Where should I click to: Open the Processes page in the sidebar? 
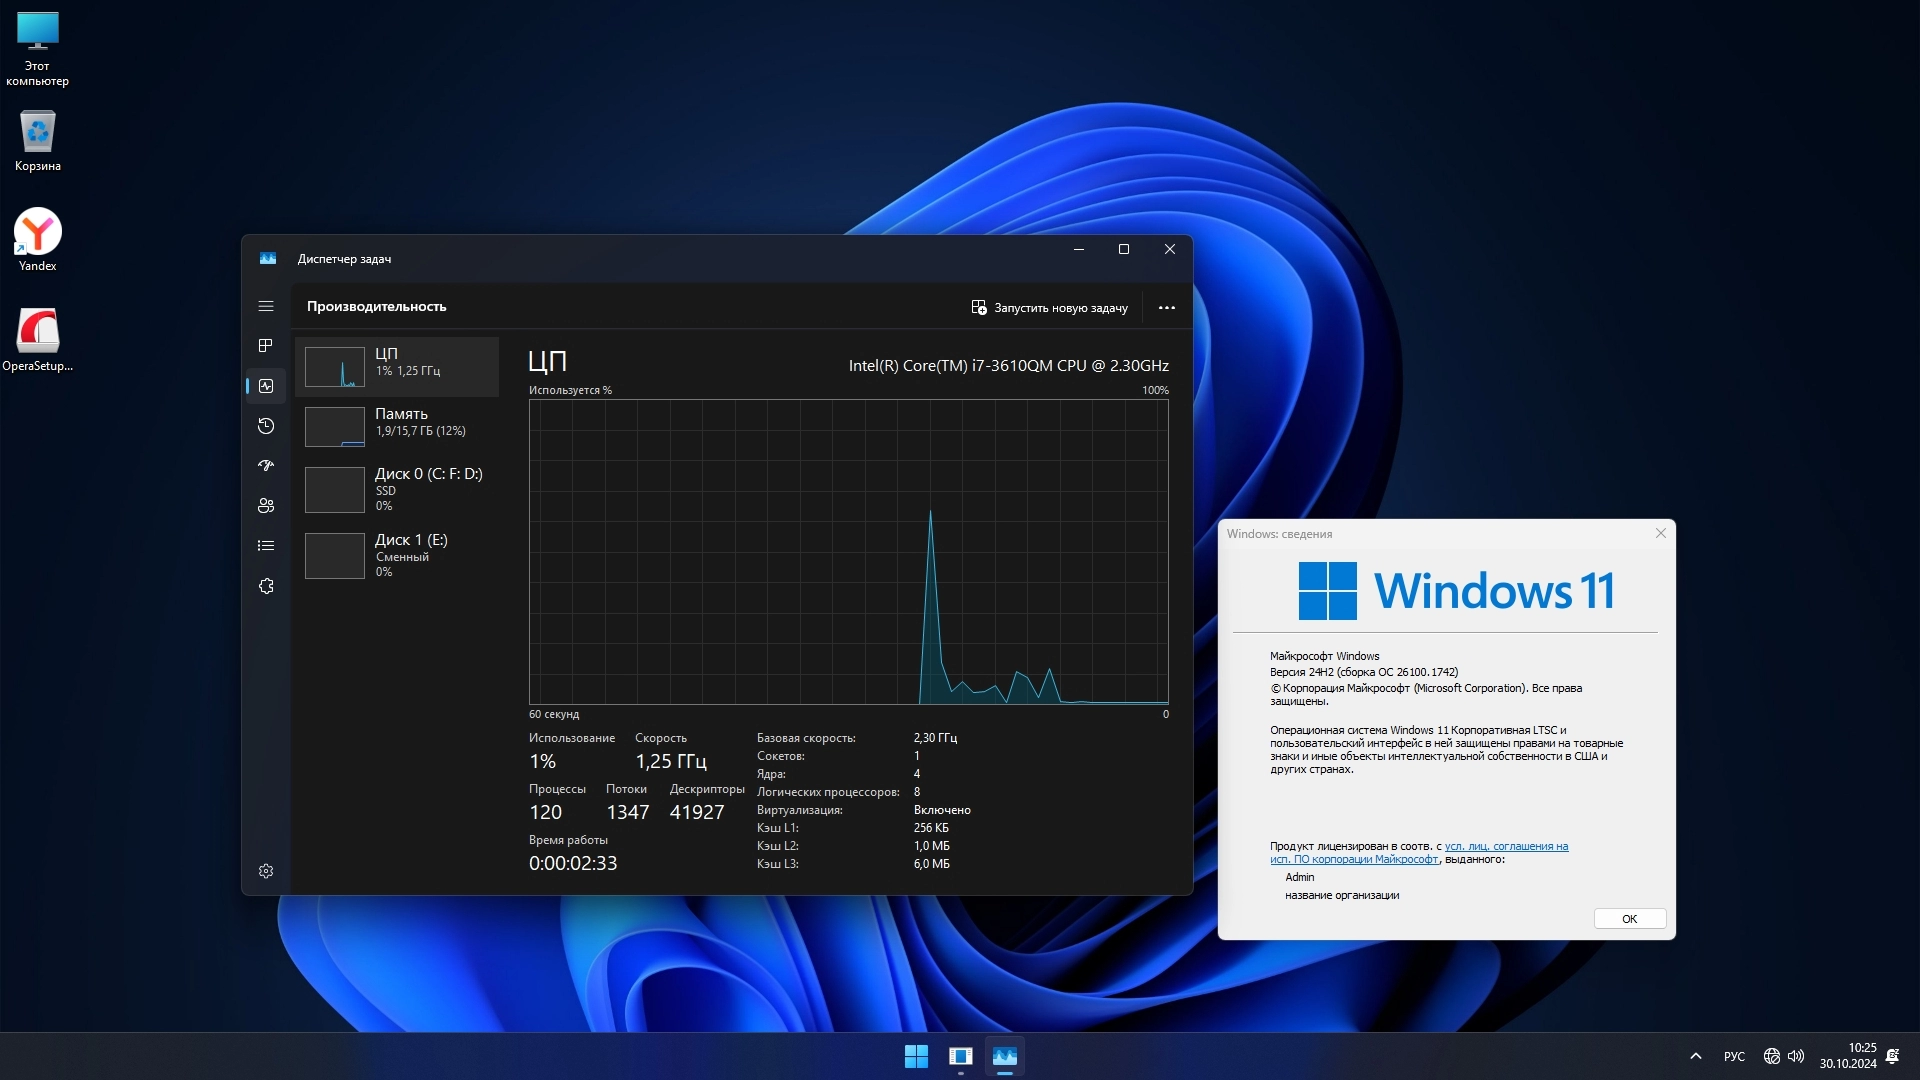266,346
